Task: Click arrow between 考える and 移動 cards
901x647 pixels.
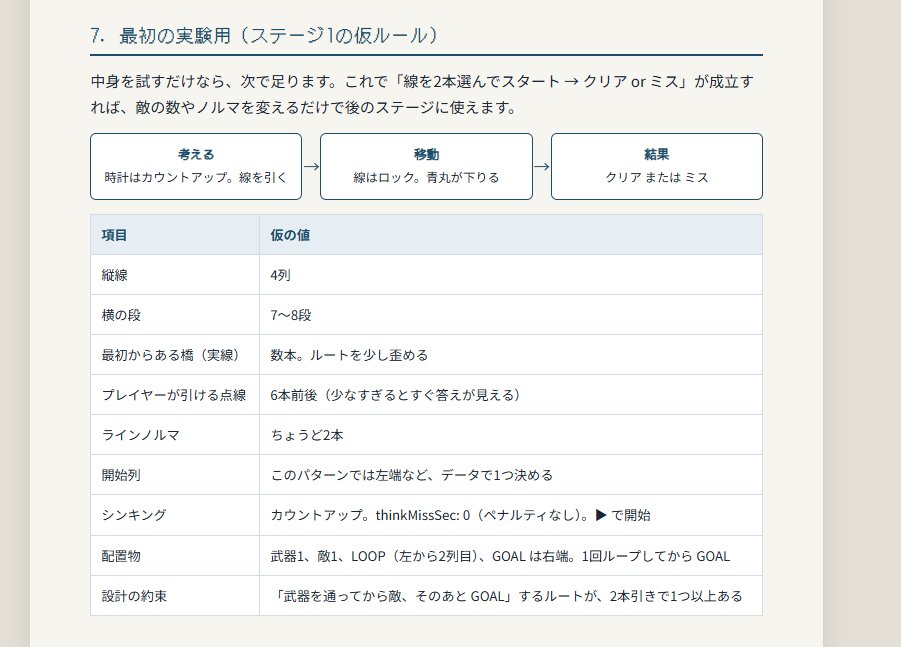Action: [x=311, y=167]
